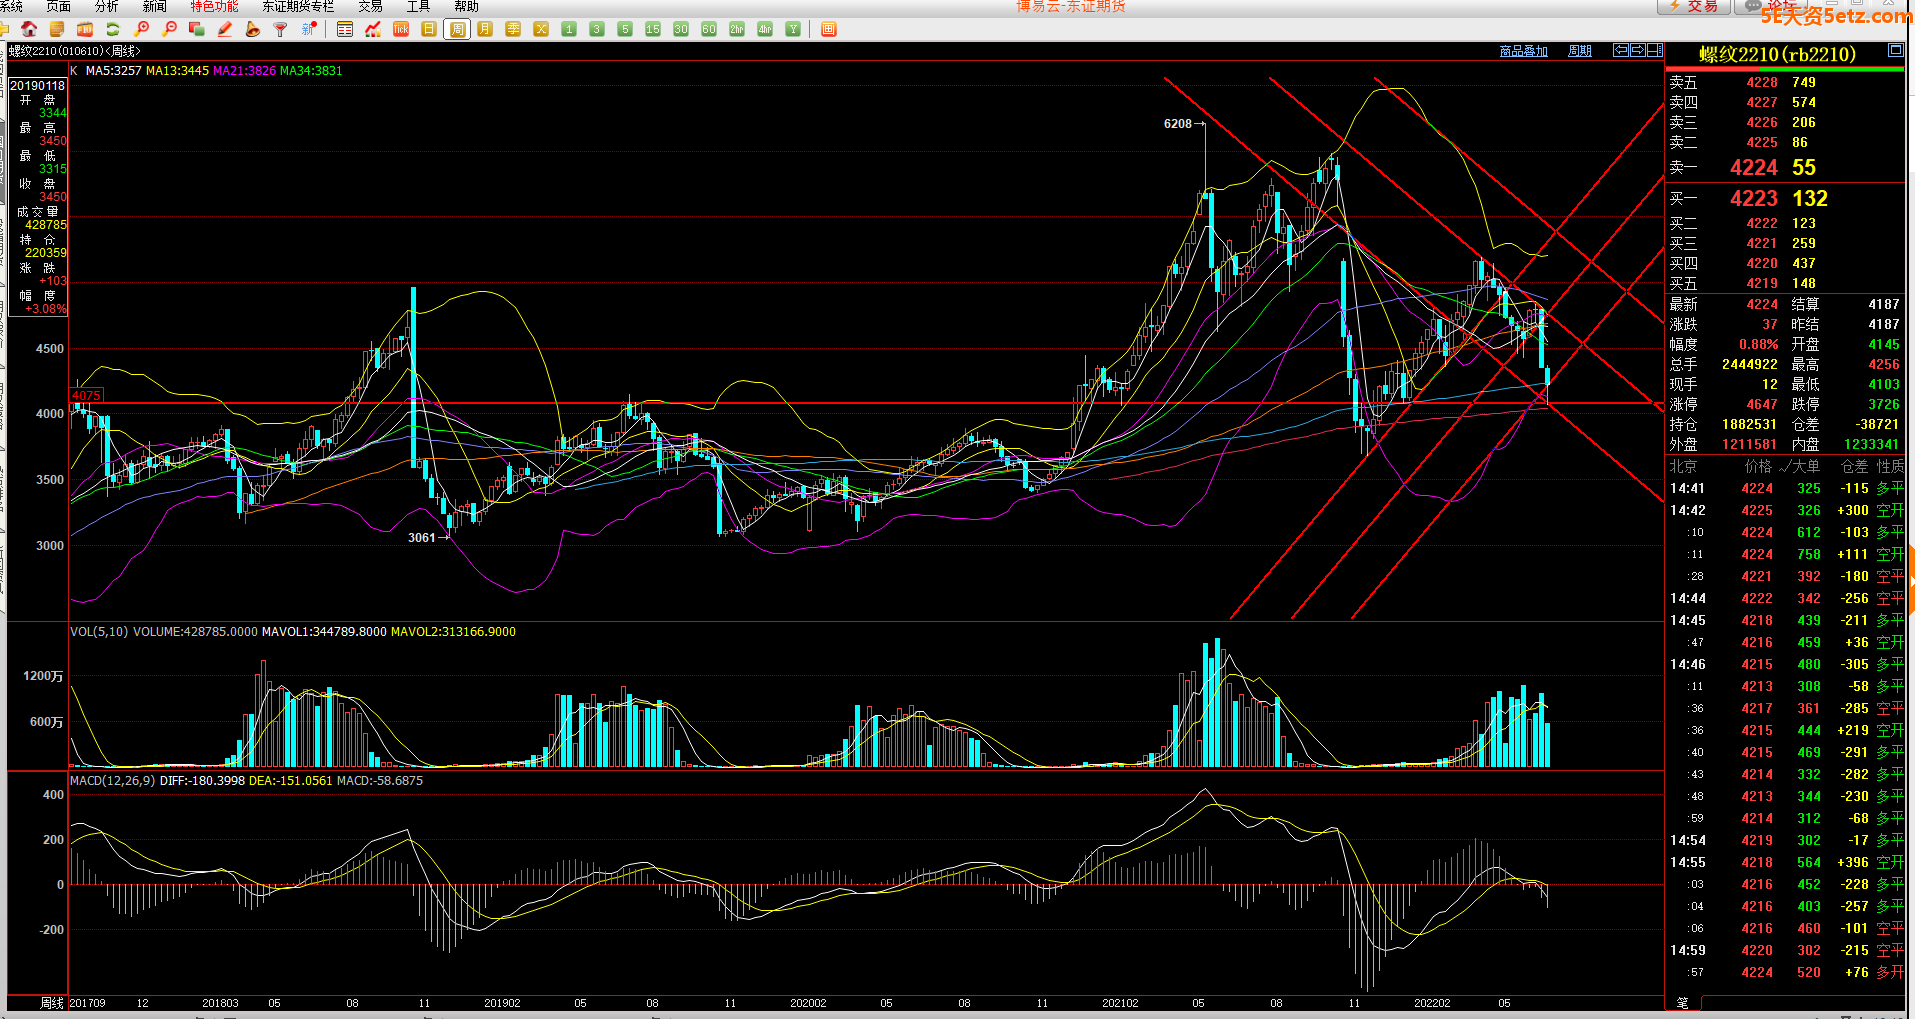This screenshot has width=1915, height=1019.
Task: Click the multi-window overlapping squares icon
Action: click(197, 29)
